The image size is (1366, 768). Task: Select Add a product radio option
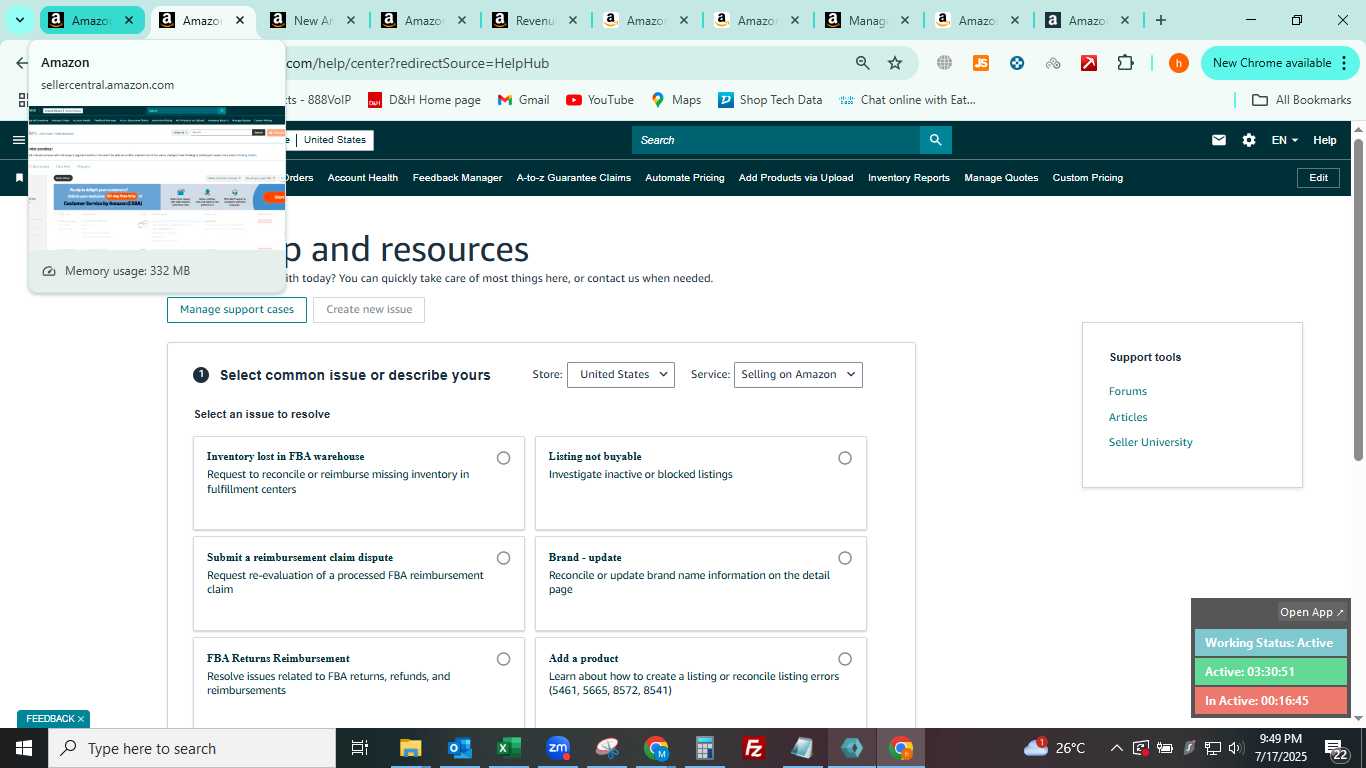tap(845, 659)
